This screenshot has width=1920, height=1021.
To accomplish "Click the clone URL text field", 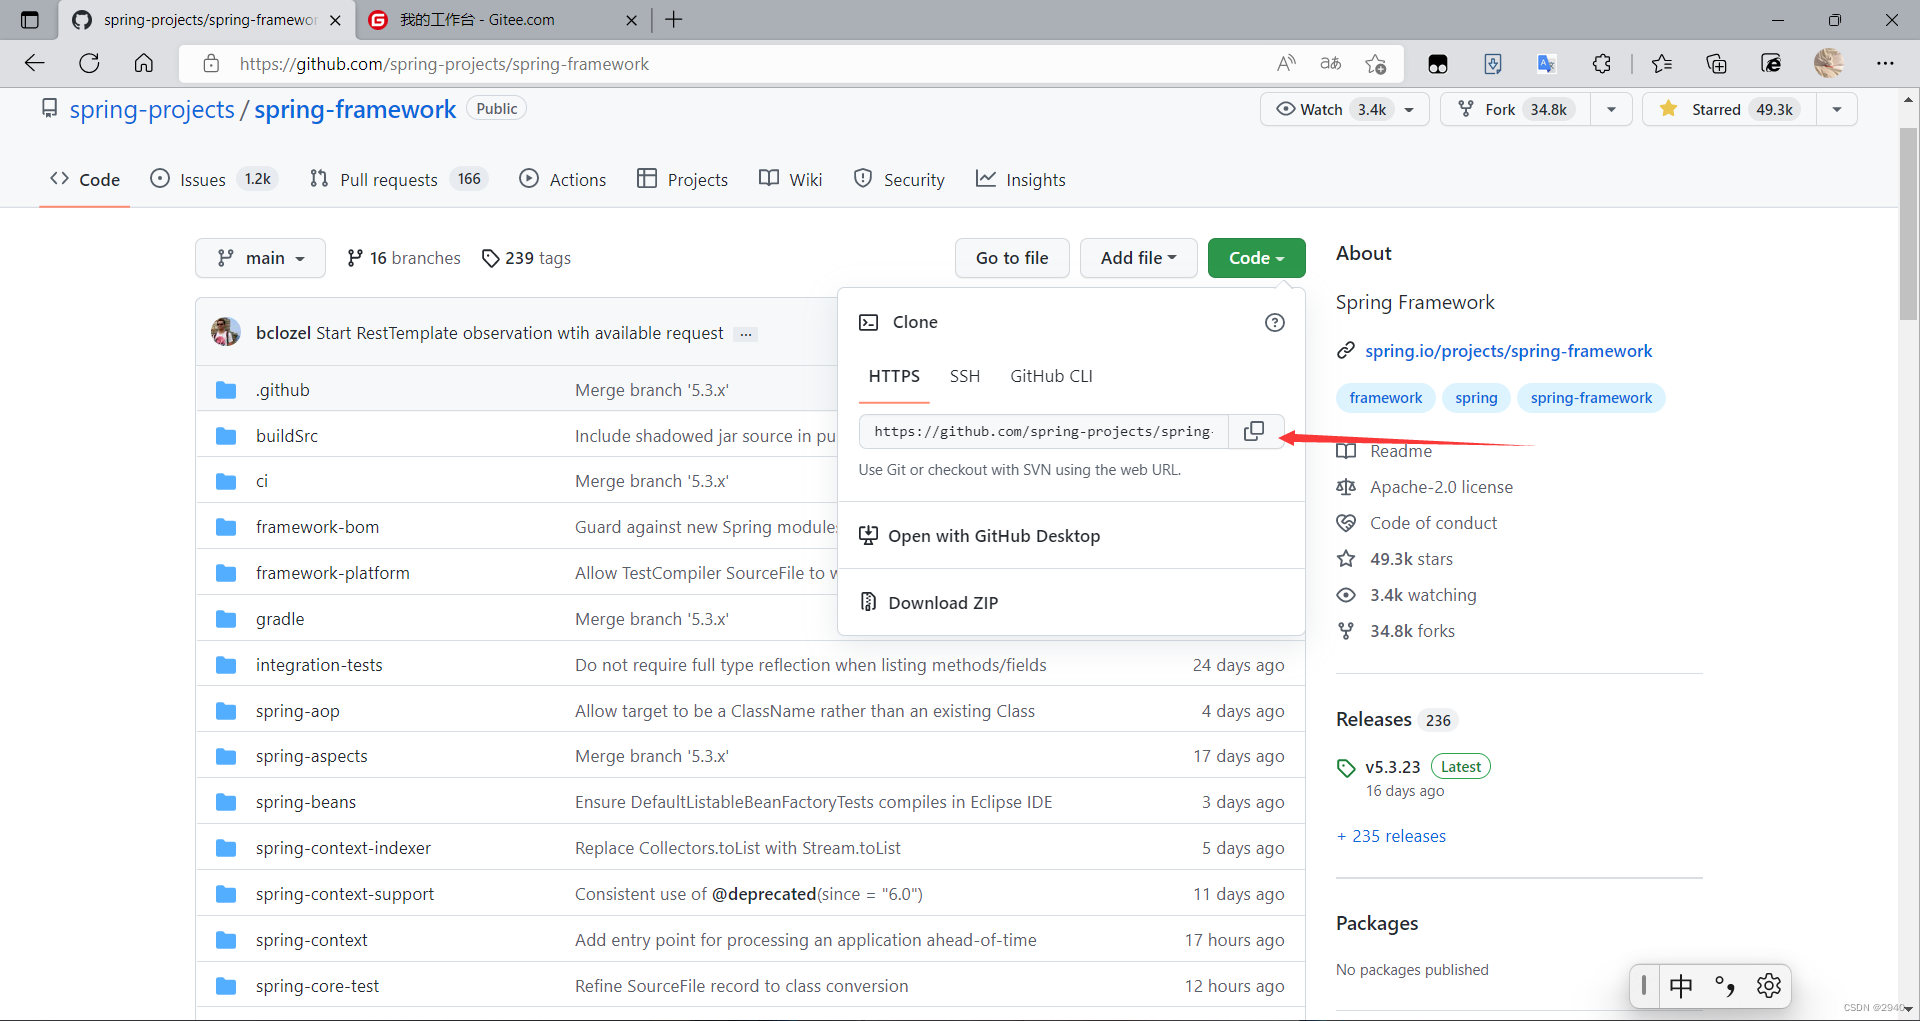I will pos(1043,431).
